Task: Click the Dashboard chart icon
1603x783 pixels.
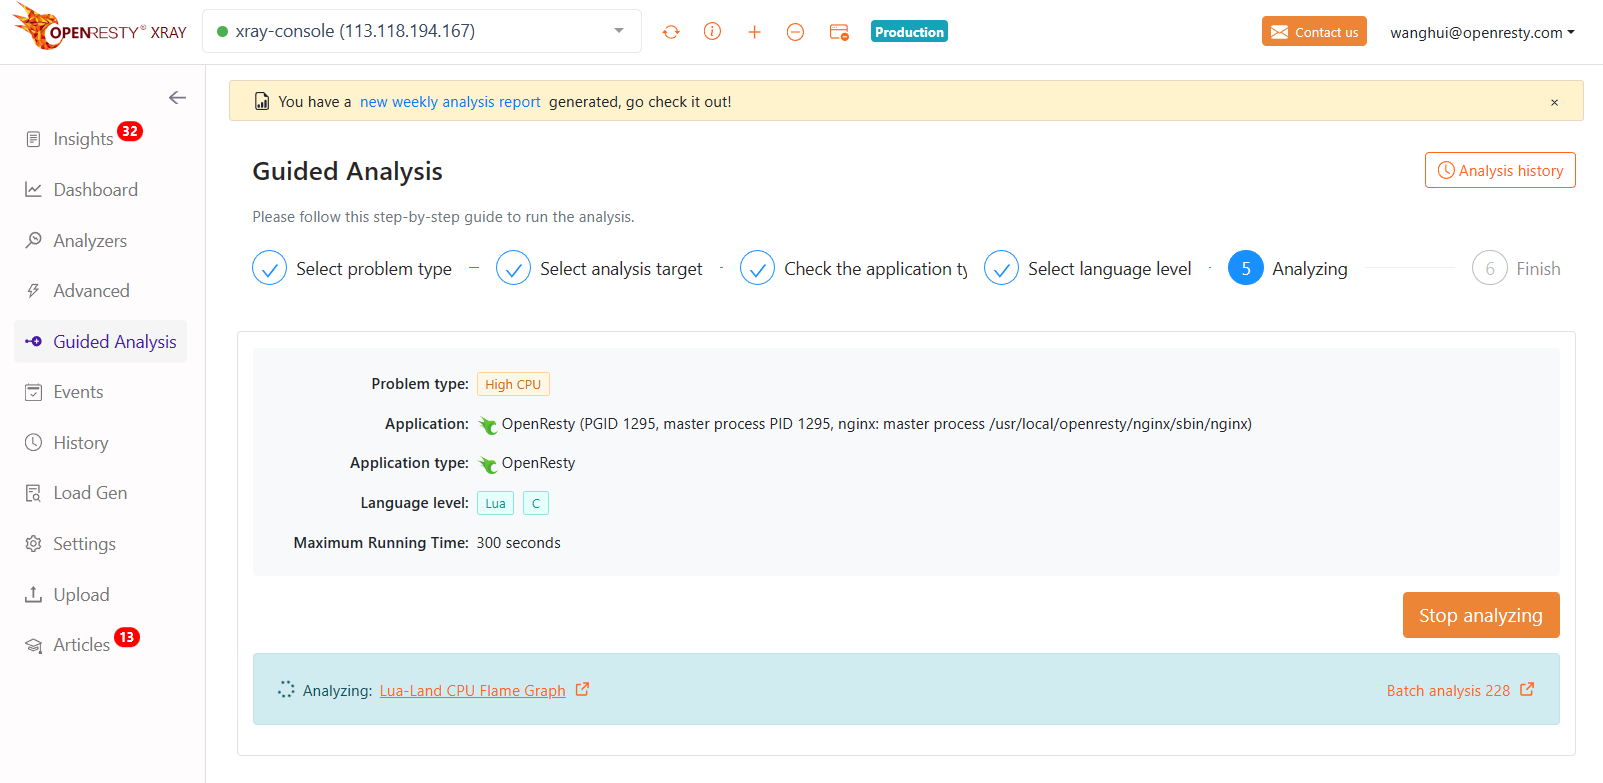Action: pyautogui.click(x=34, y=190)
